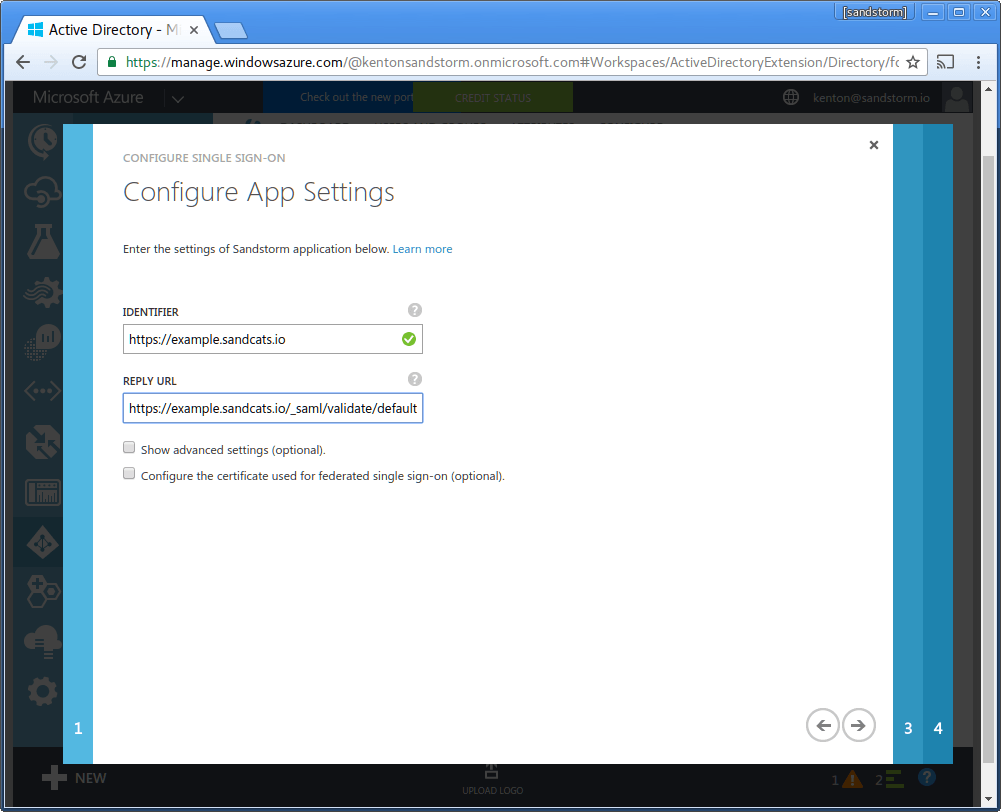Click the Cast icon in Chrome toolbar
The width and height of the screenshot is (1001, 812).
[x=945, y=62]
